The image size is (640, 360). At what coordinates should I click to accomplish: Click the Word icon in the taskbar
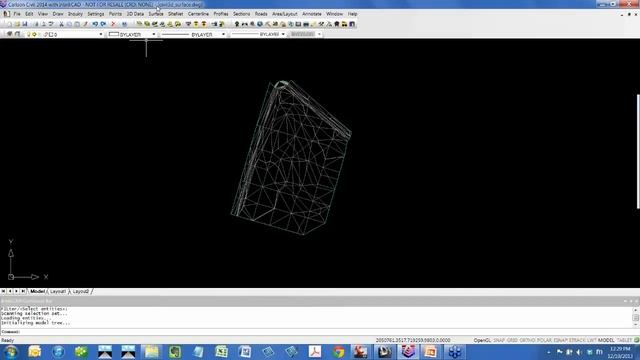point(245,351)
